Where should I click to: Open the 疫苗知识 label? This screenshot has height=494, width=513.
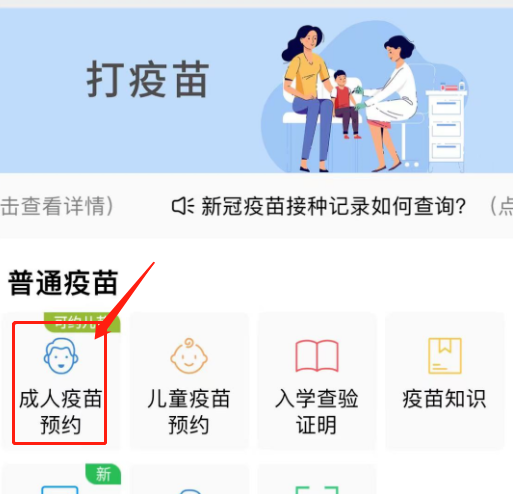tap(444, 399)
